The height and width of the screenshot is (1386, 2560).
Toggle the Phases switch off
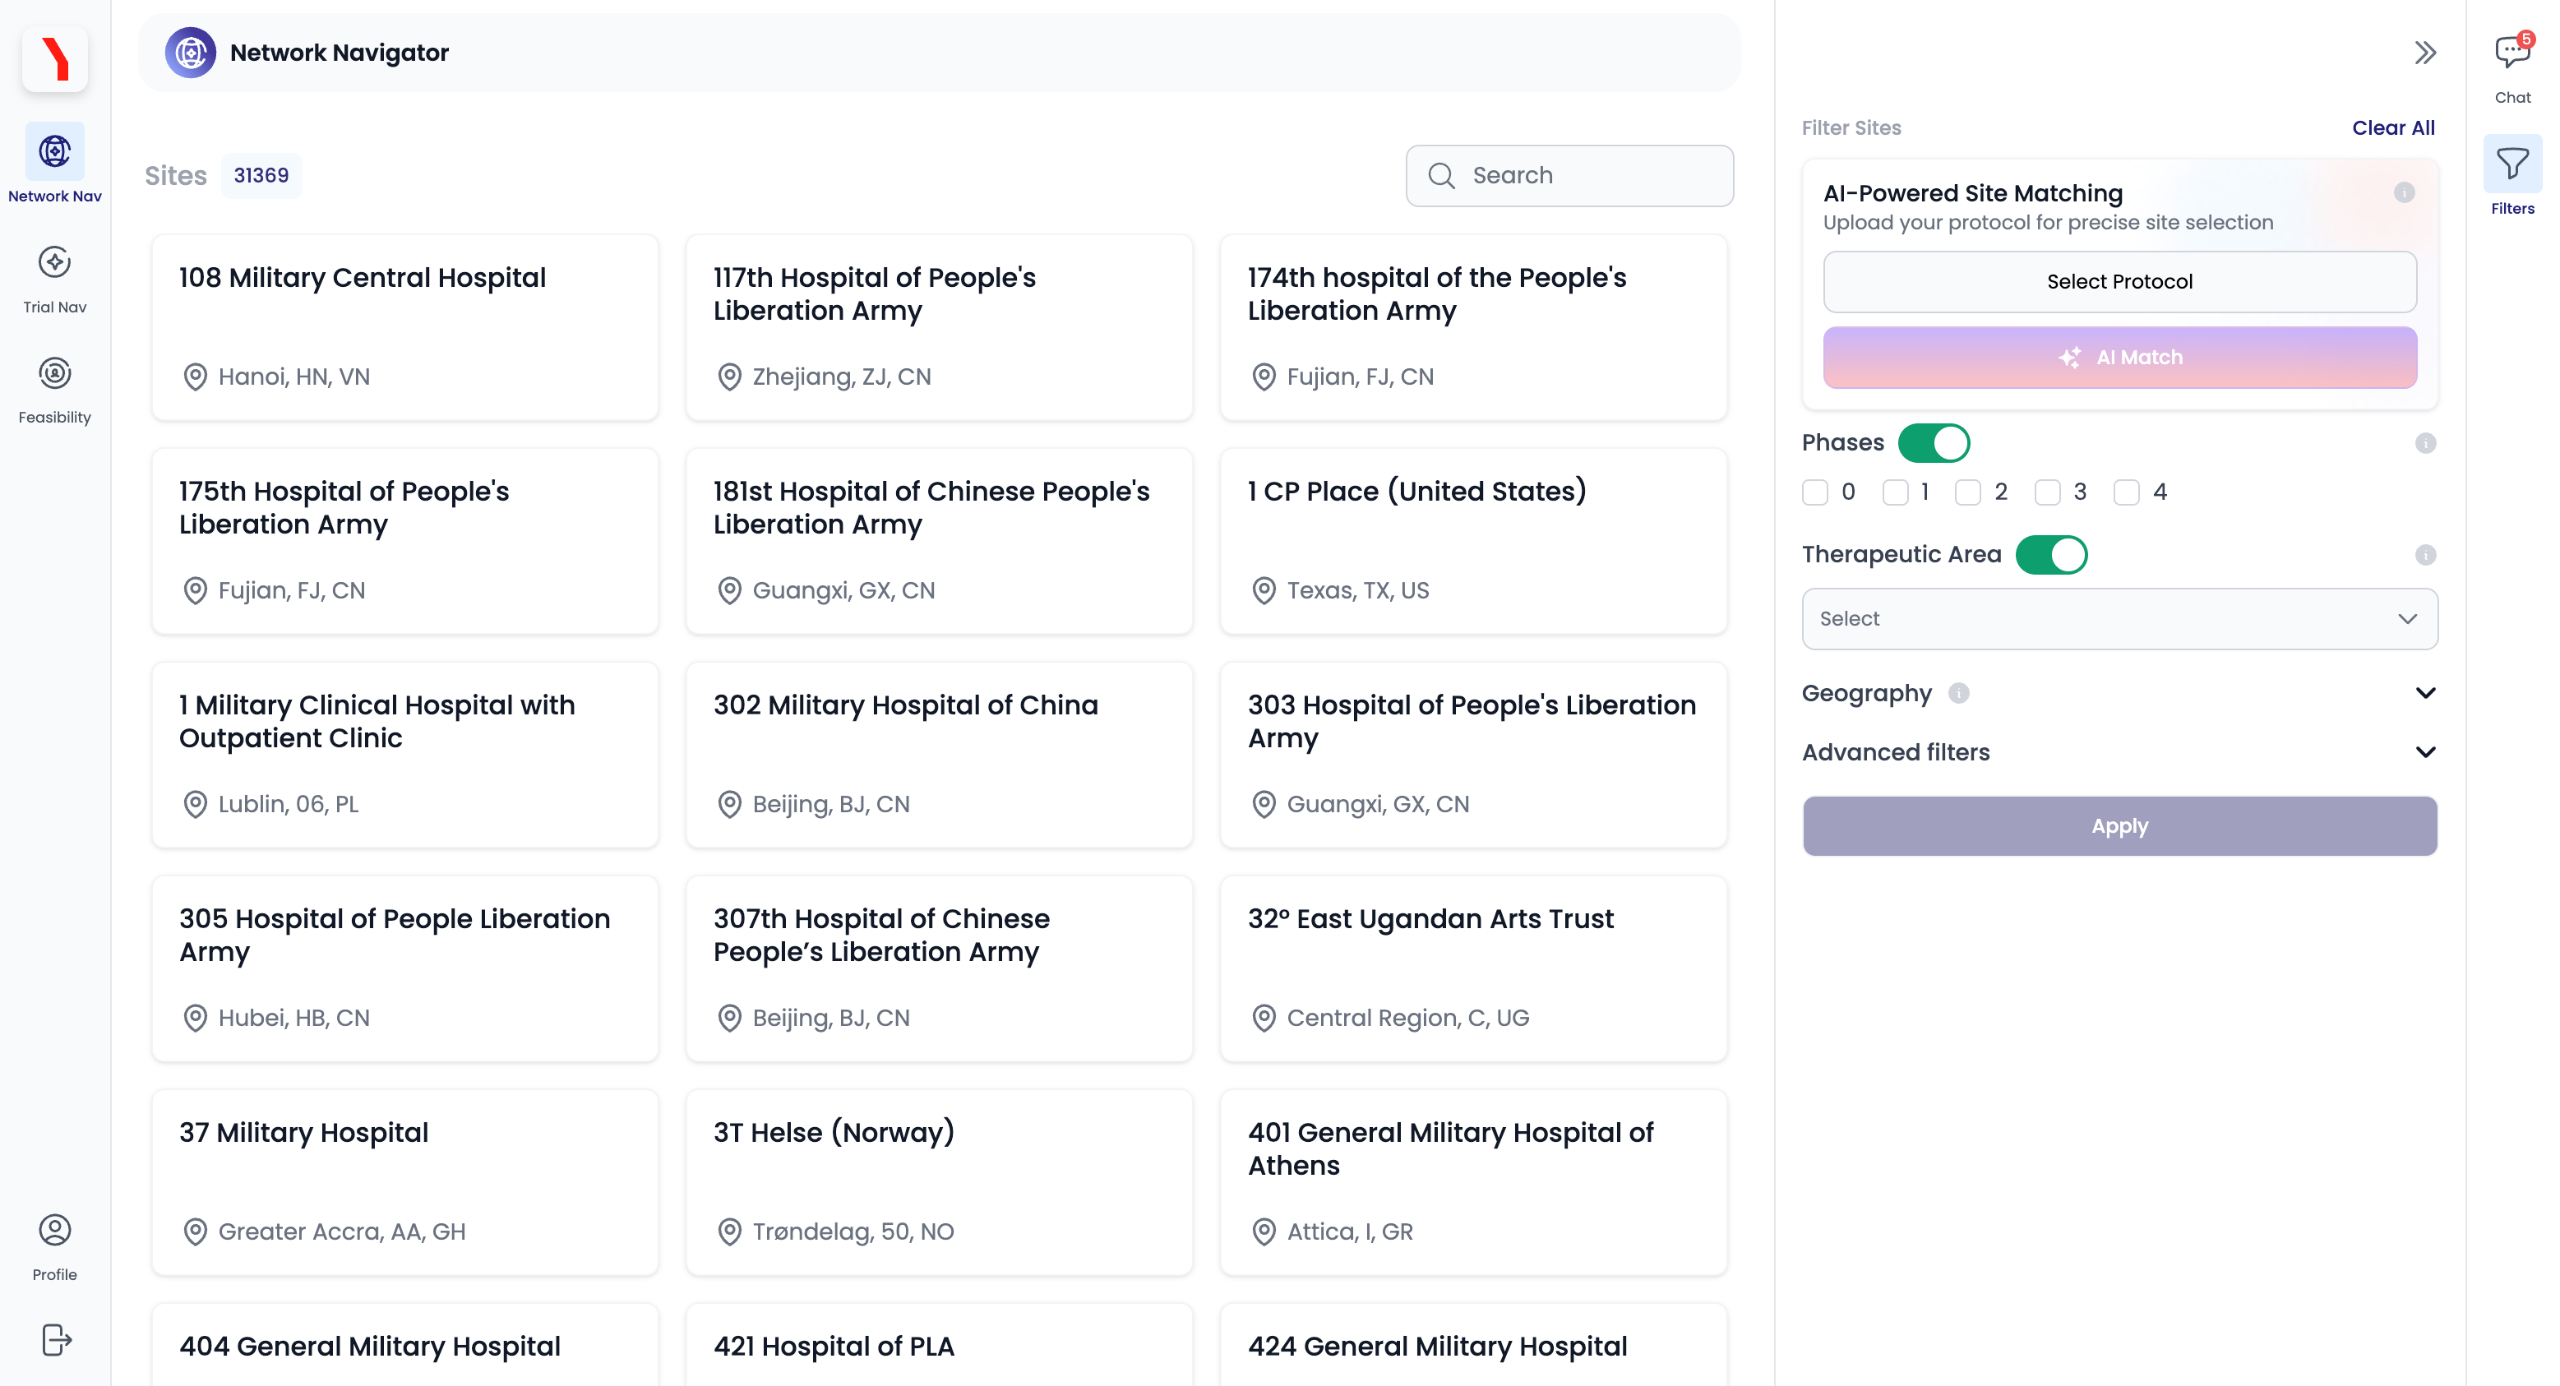tap(1932, 443)
